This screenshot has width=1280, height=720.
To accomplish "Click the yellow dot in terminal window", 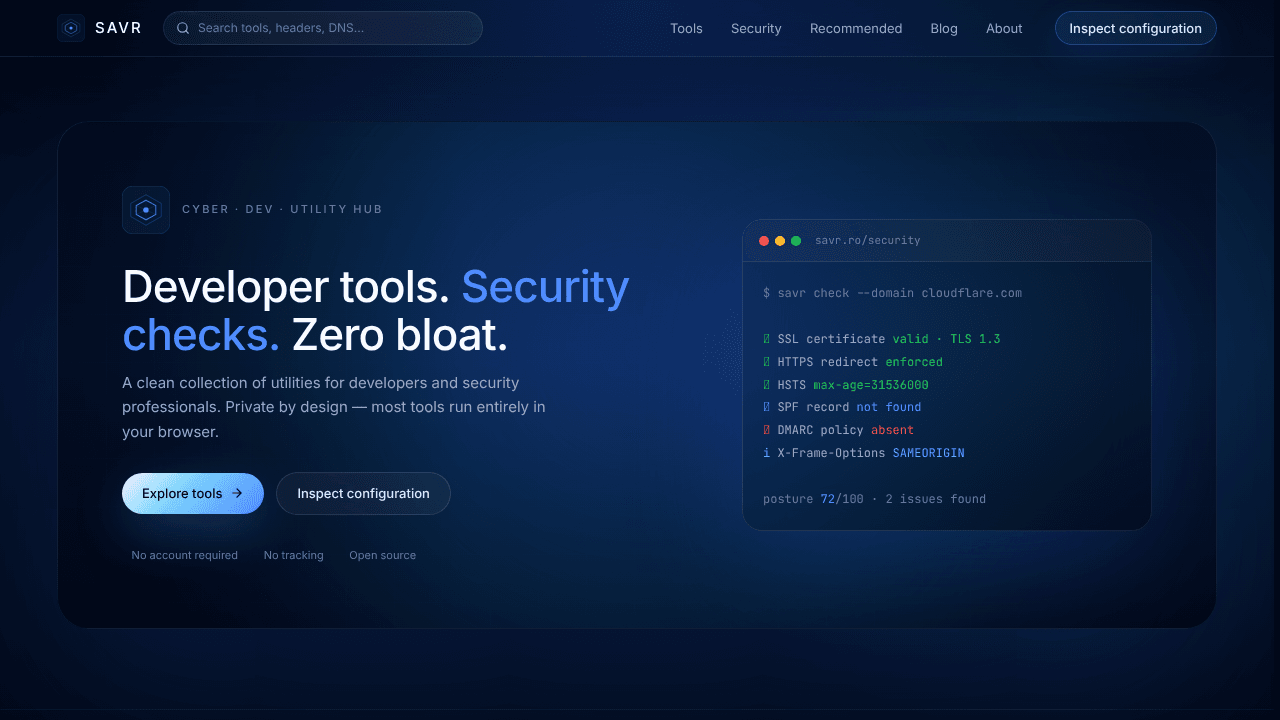I will 780,241.
